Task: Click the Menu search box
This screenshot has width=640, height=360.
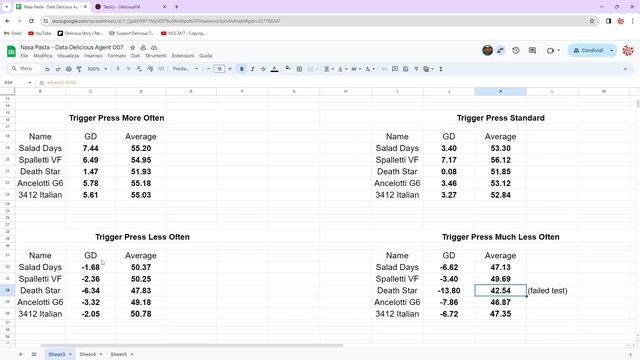Action: pos(25,69)
